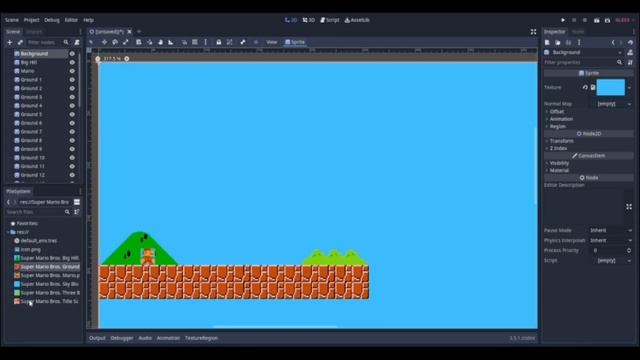
Task: Switch to the 3D workspace
Action: [x=309, y=20]
